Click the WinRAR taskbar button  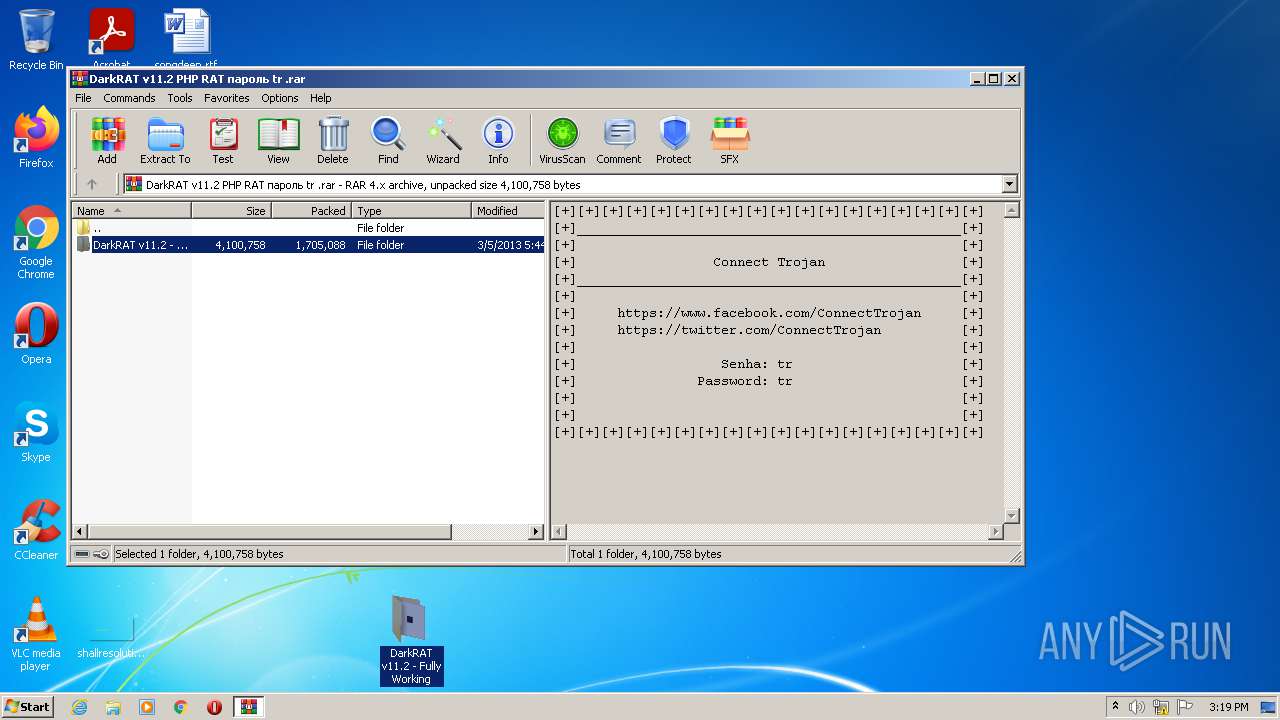coord(249,707)
